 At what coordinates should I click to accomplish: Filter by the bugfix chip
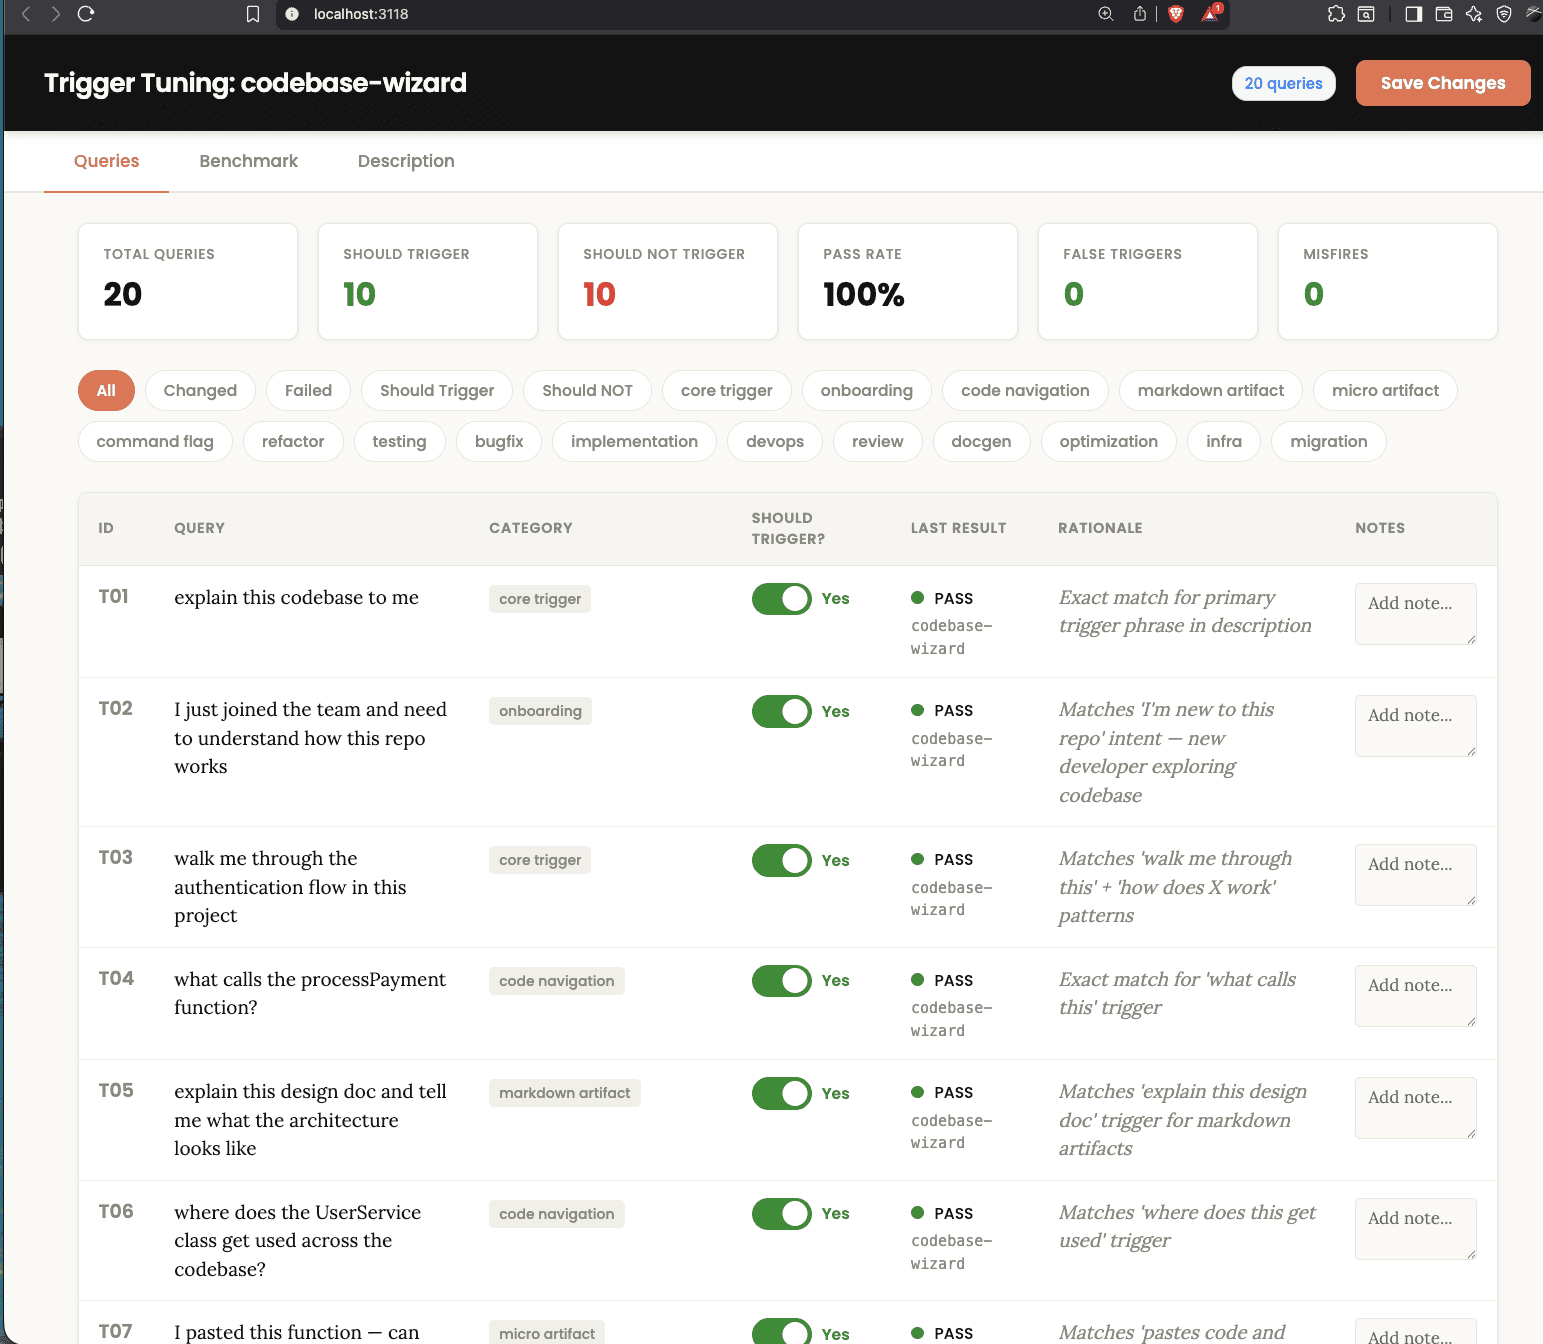click(499, 441)
